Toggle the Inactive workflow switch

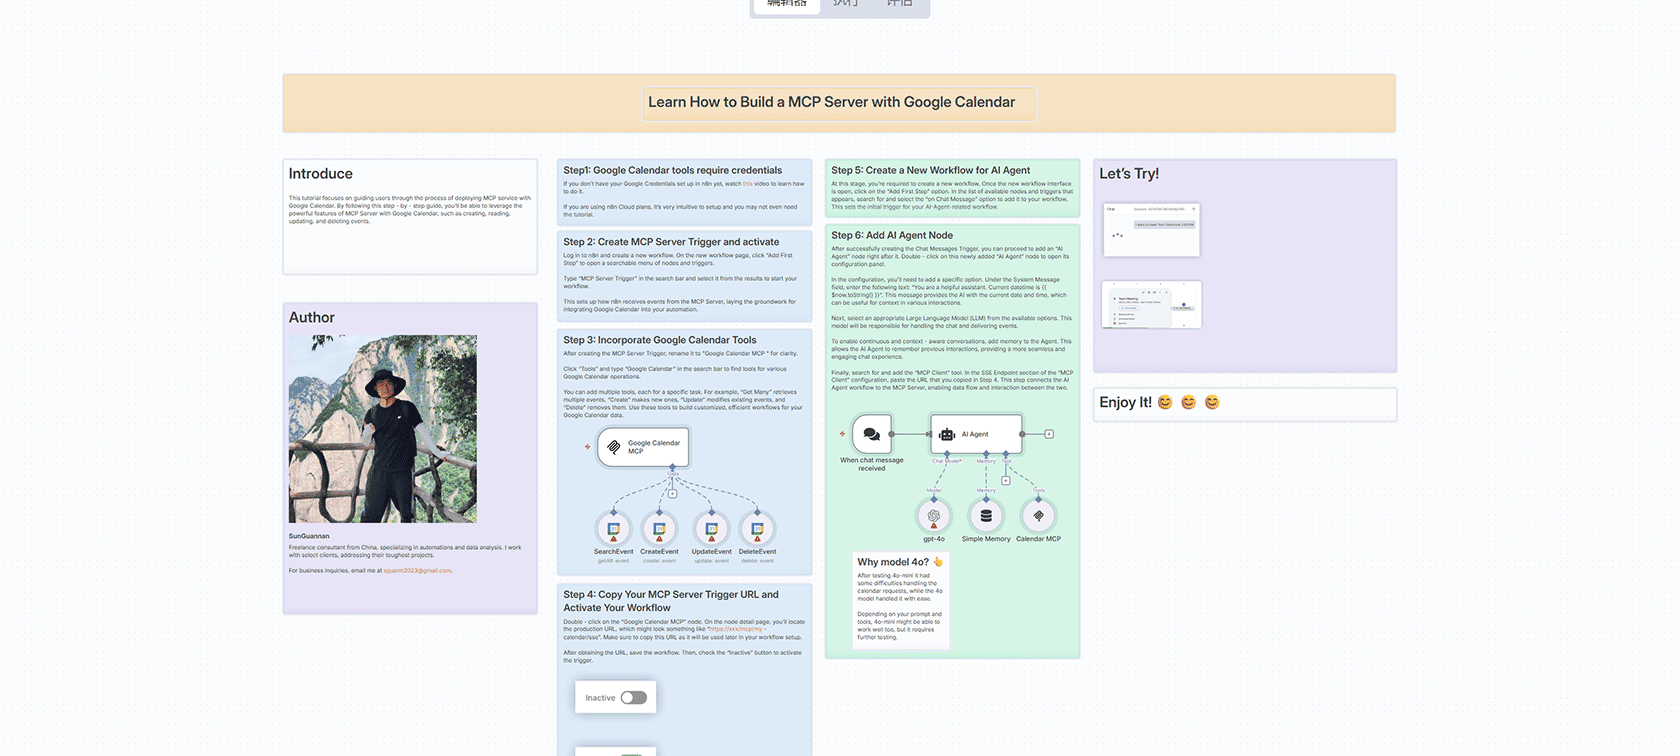(634, 698)
